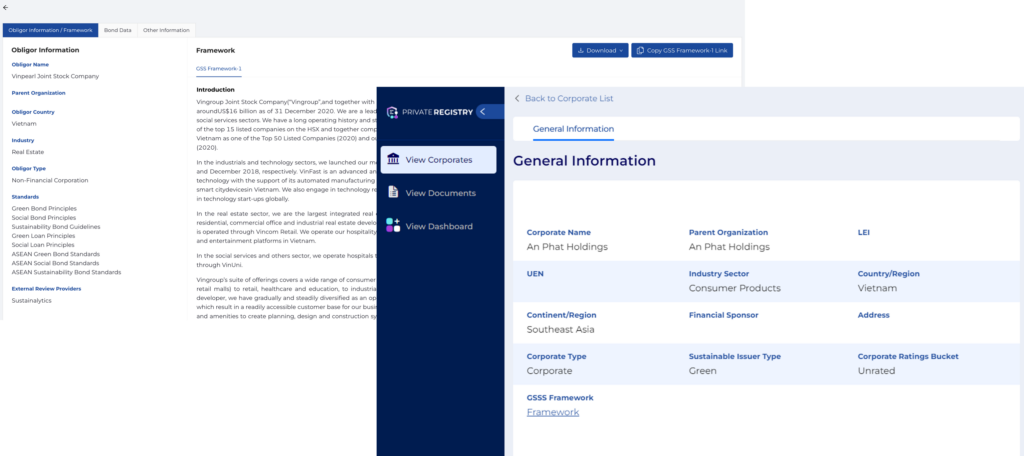Click the View Documents file icon
This screenshot has height=456, width=1024.
click(x=393, y=192)
